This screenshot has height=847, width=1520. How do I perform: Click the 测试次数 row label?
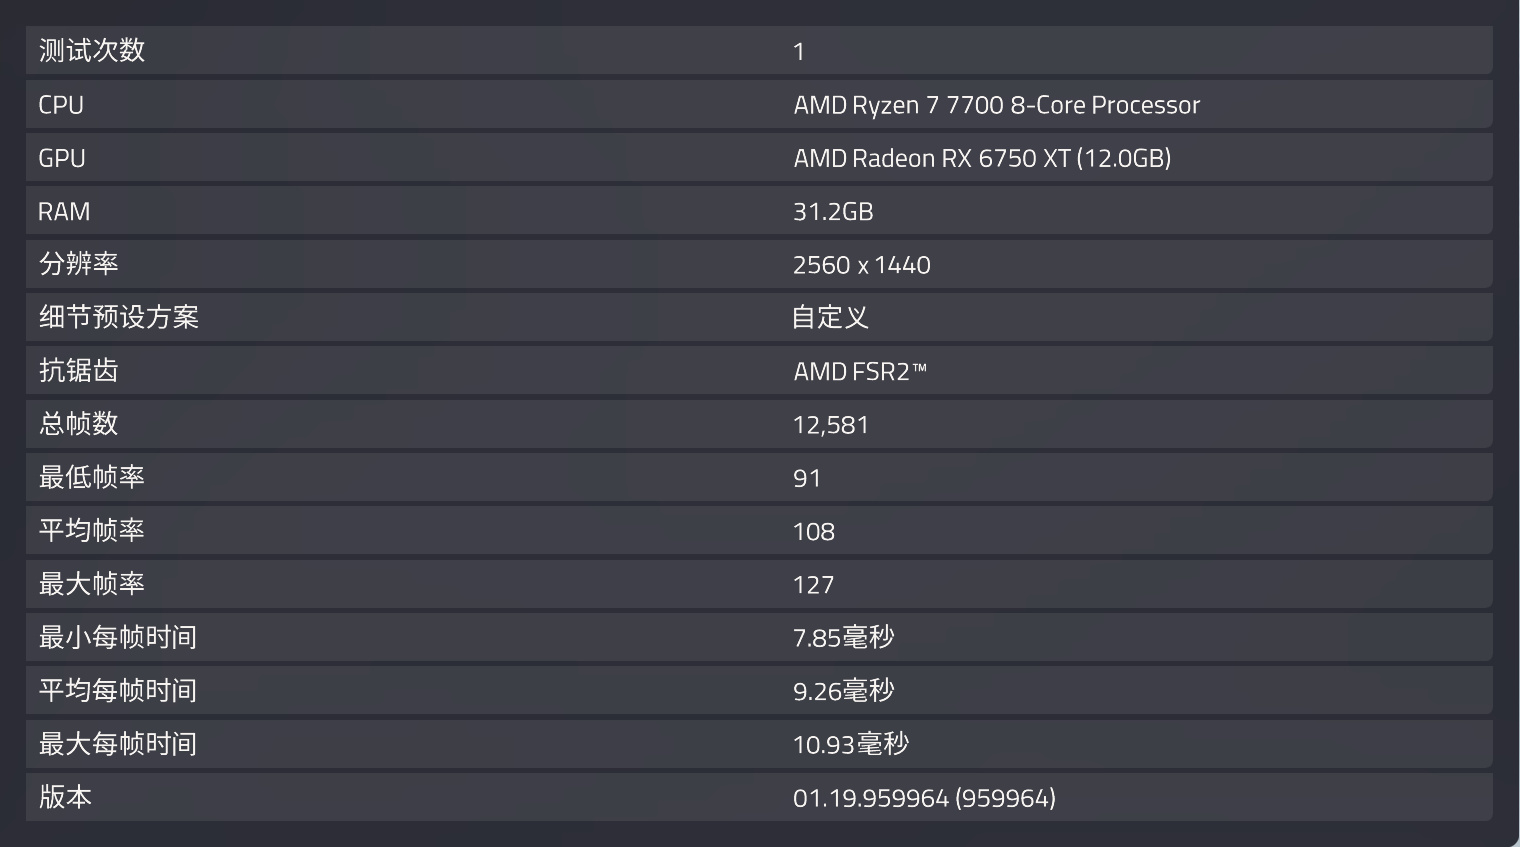coord(92,51)
